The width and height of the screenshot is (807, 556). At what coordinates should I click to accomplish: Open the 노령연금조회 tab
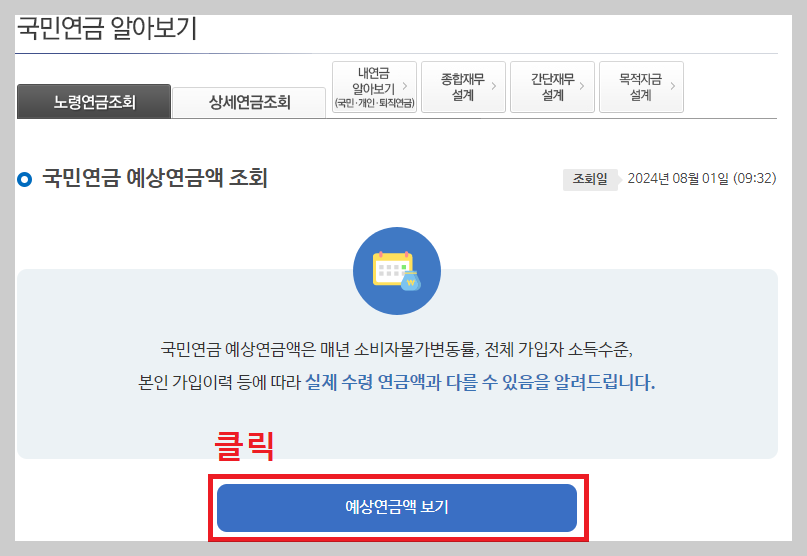click(94, 102)
